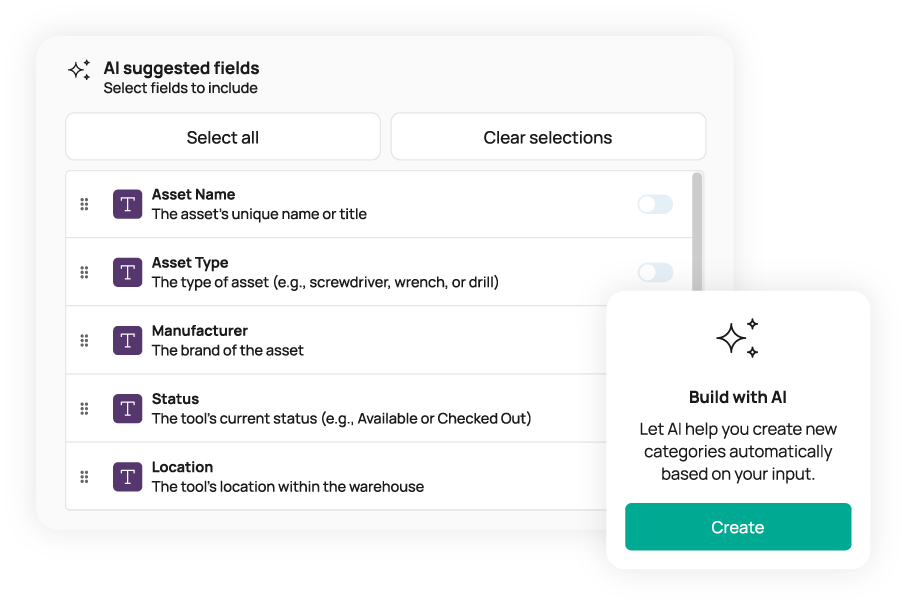Click the text-type icon for Asset Type

point(127,272)
